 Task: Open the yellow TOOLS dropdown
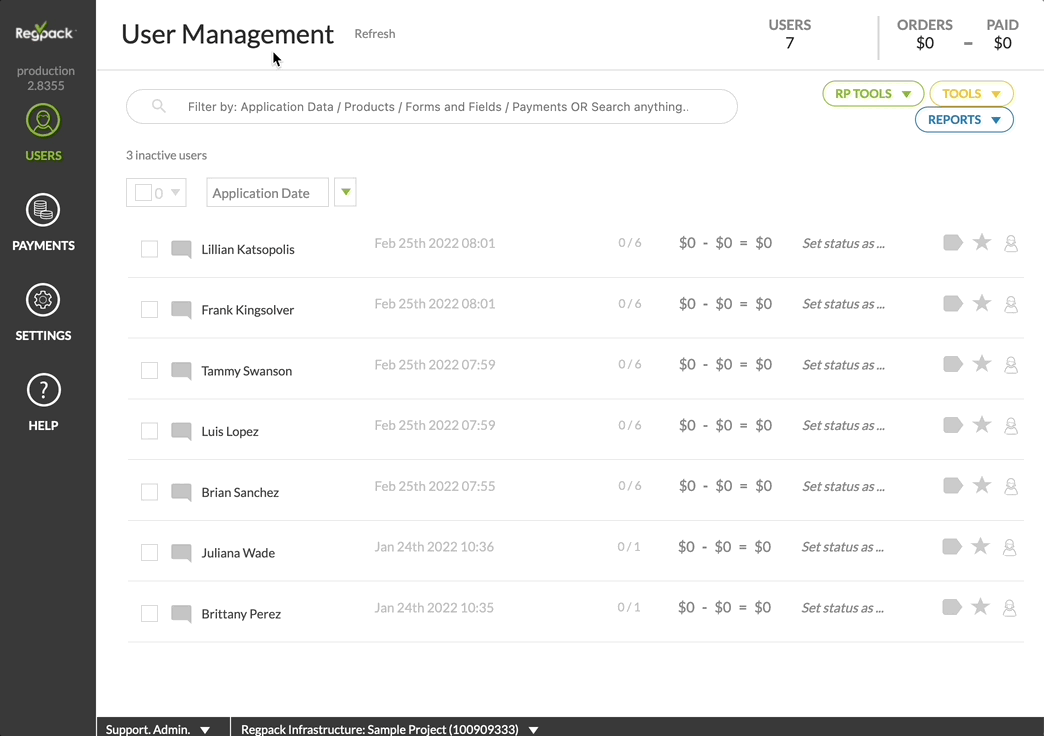pos(971,94)
